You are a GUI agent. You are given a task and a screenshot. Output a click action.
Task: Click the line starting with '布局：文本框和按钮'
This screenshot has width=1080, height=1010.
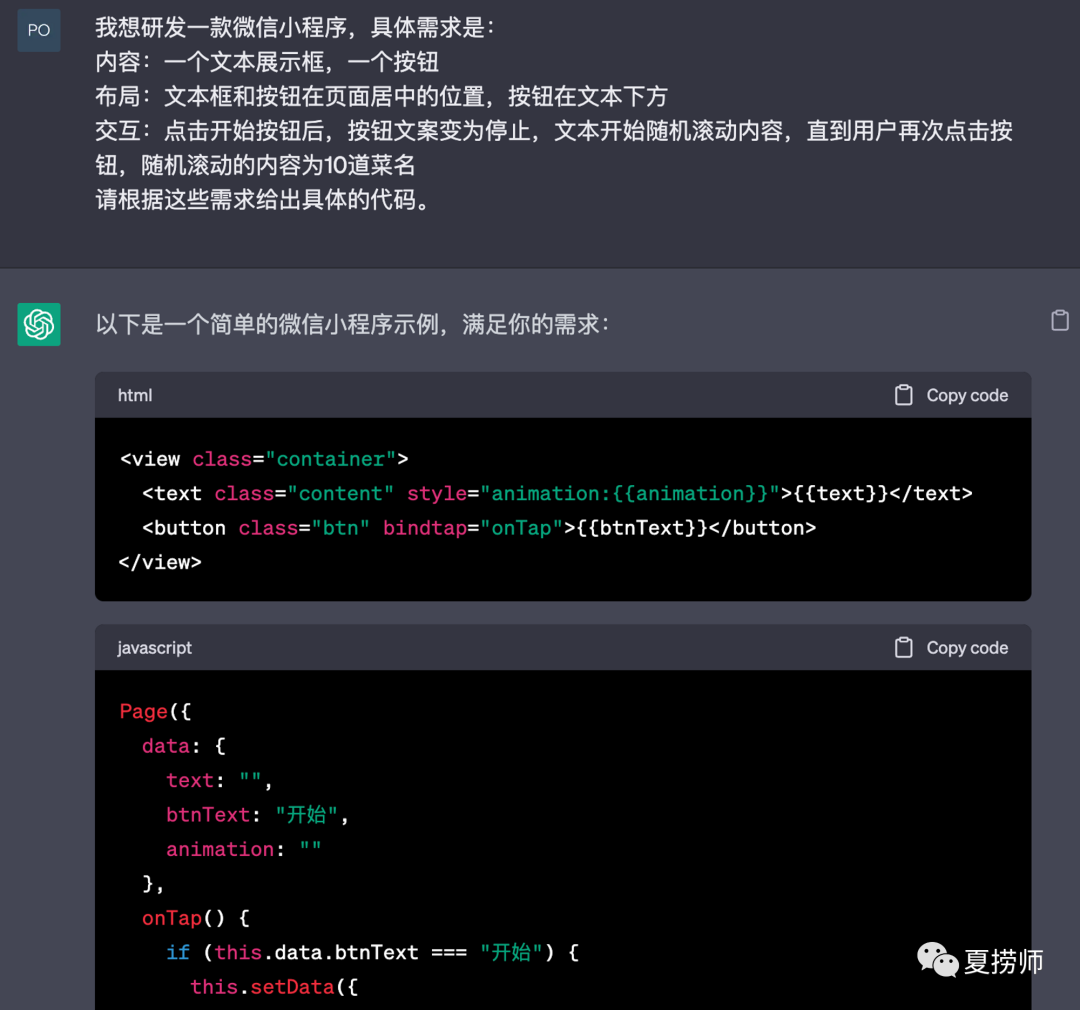382,97
